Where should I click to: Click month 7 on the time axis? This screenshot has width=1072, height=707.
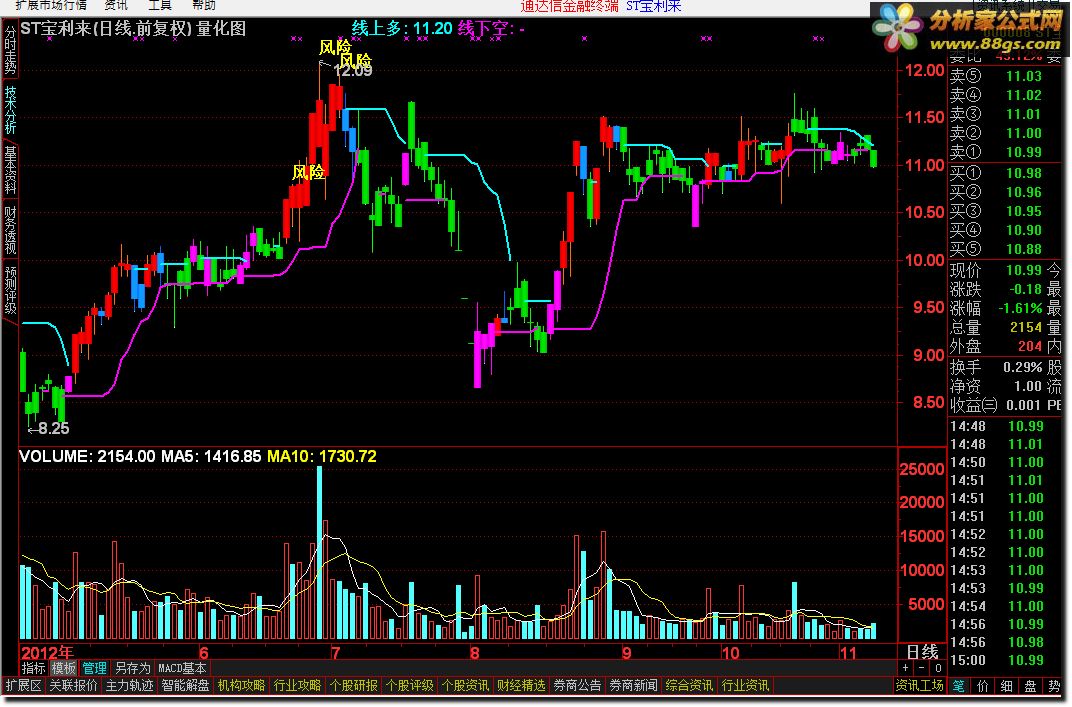335,652
